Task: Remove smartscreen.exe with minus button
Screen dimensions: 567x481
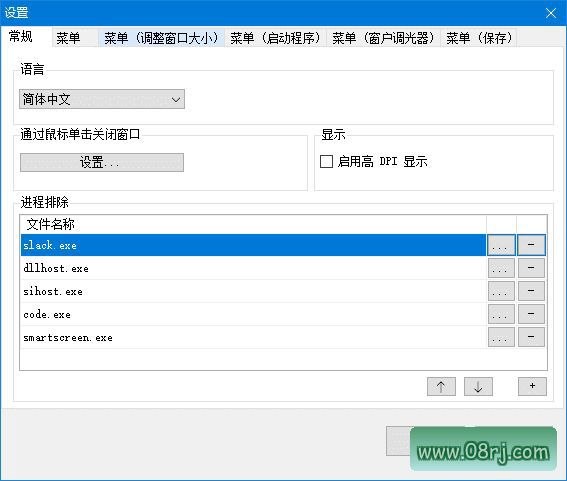Action: (x=531, y=337)
